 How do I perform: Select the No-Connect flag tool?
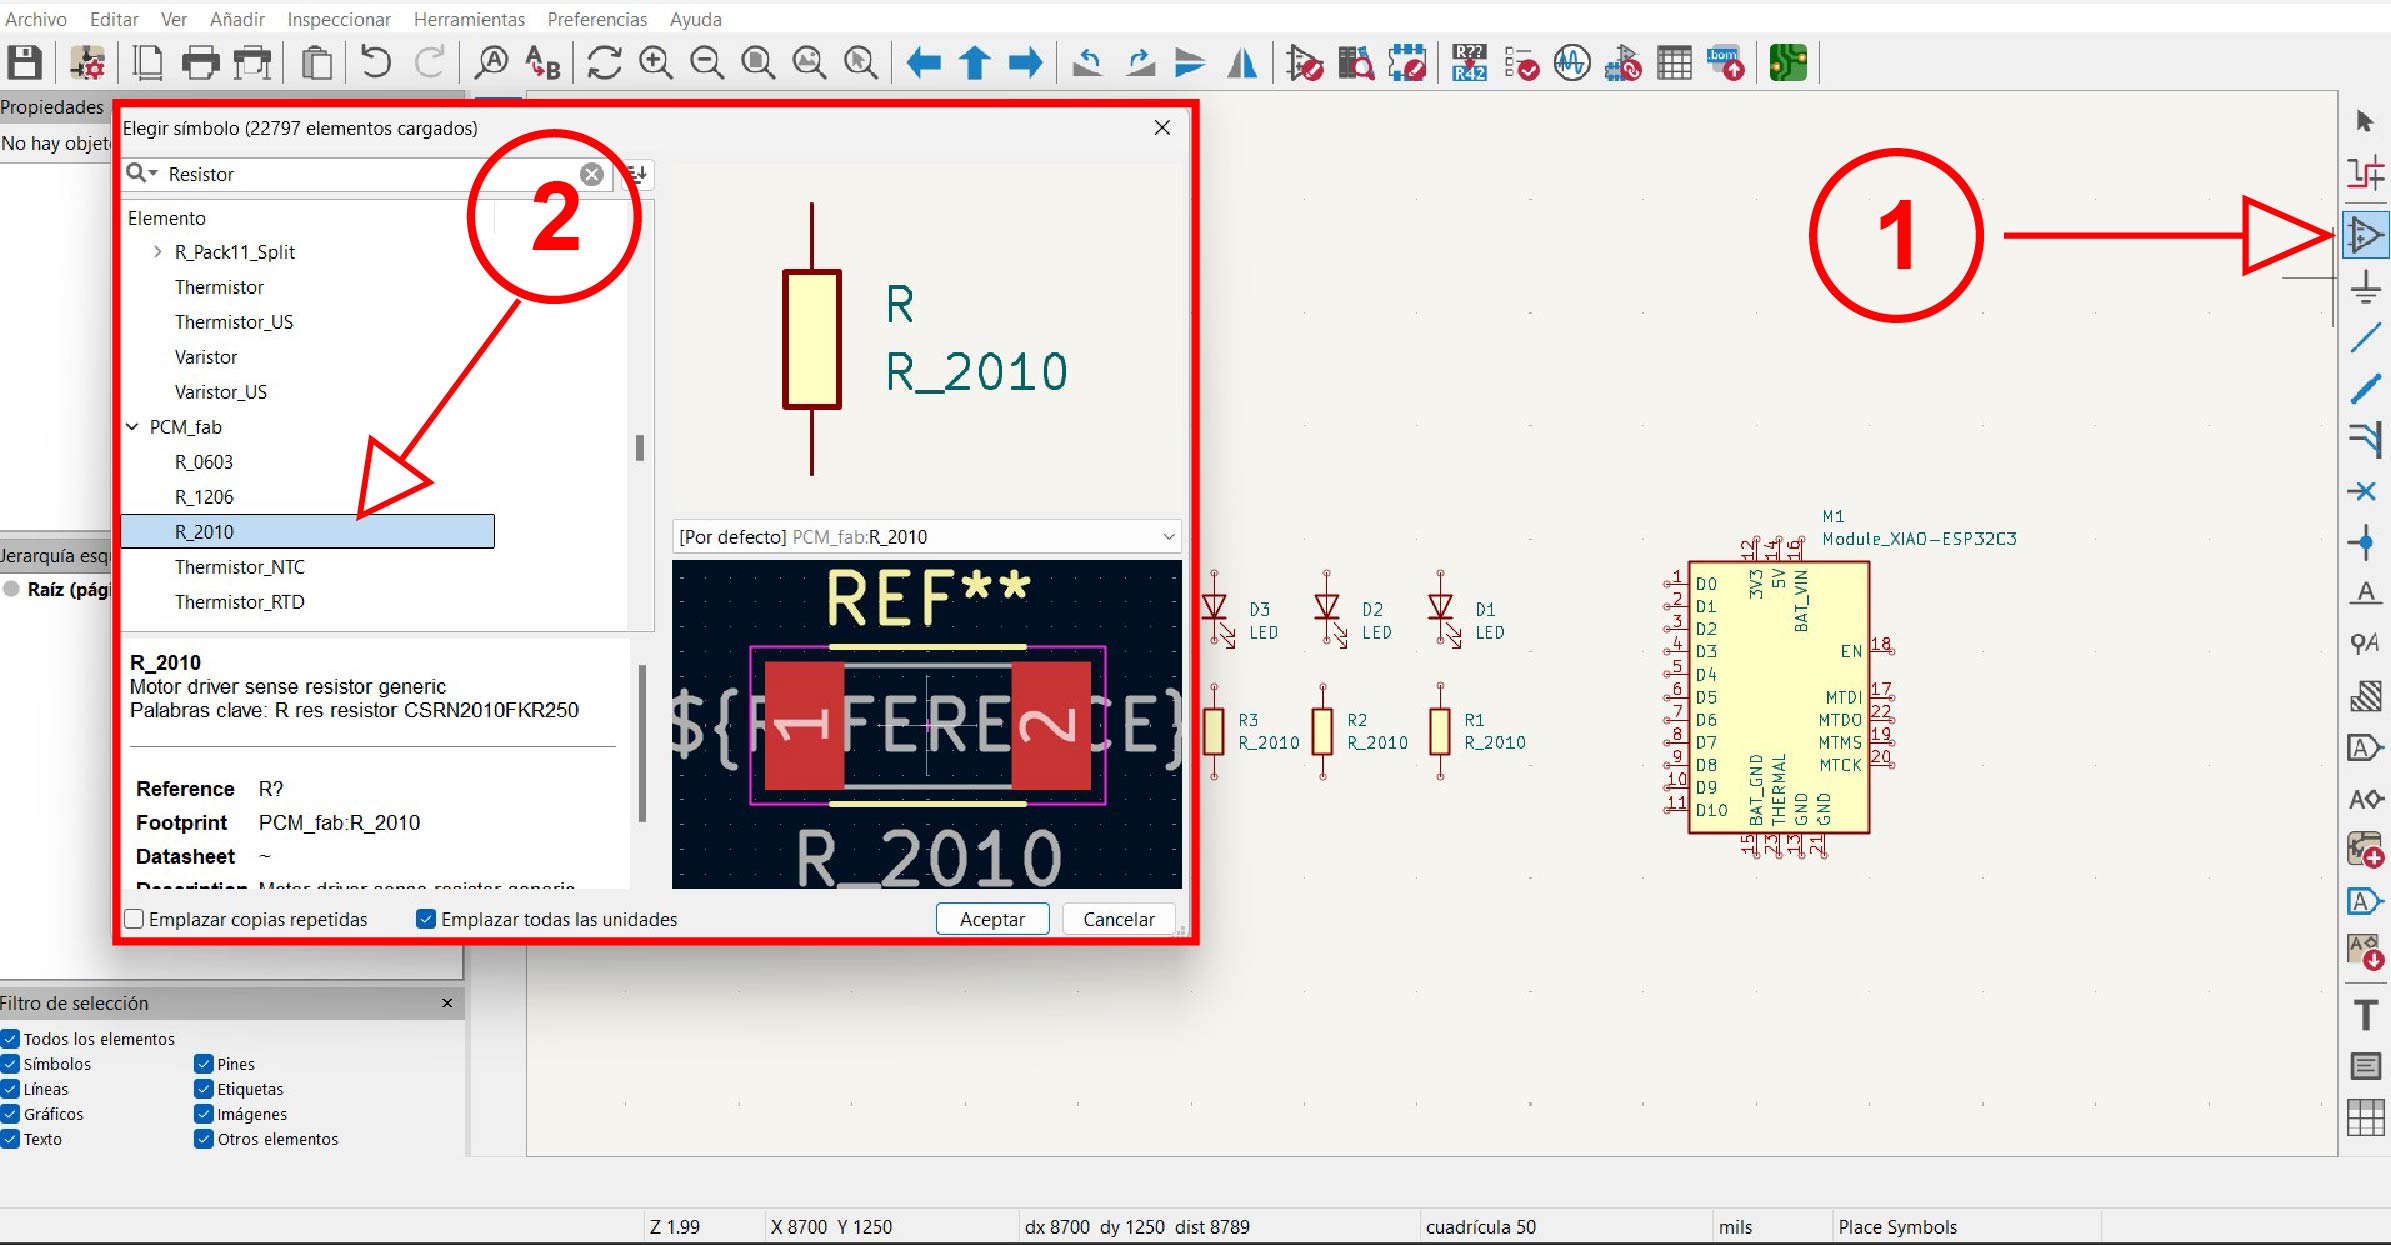(2363, 491)
